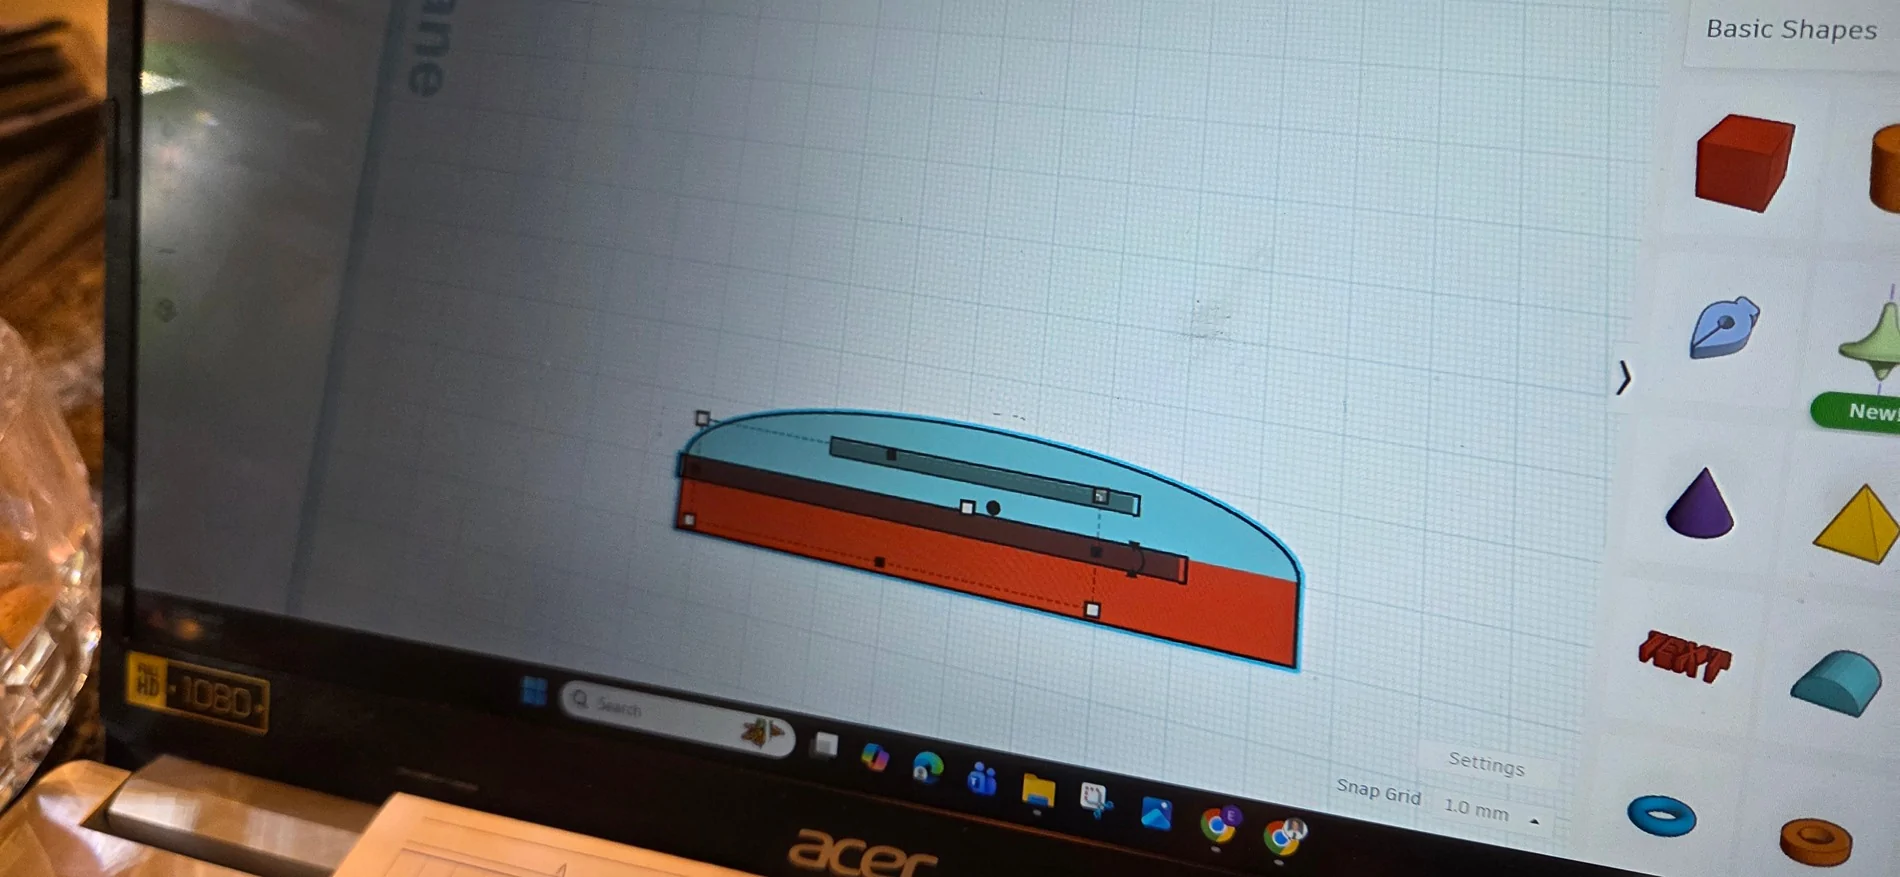This screenshot has width=1900, height=877.
Task: Open the Snap Grid 1.0 mm dropdown
Action: coord(1490,810)
